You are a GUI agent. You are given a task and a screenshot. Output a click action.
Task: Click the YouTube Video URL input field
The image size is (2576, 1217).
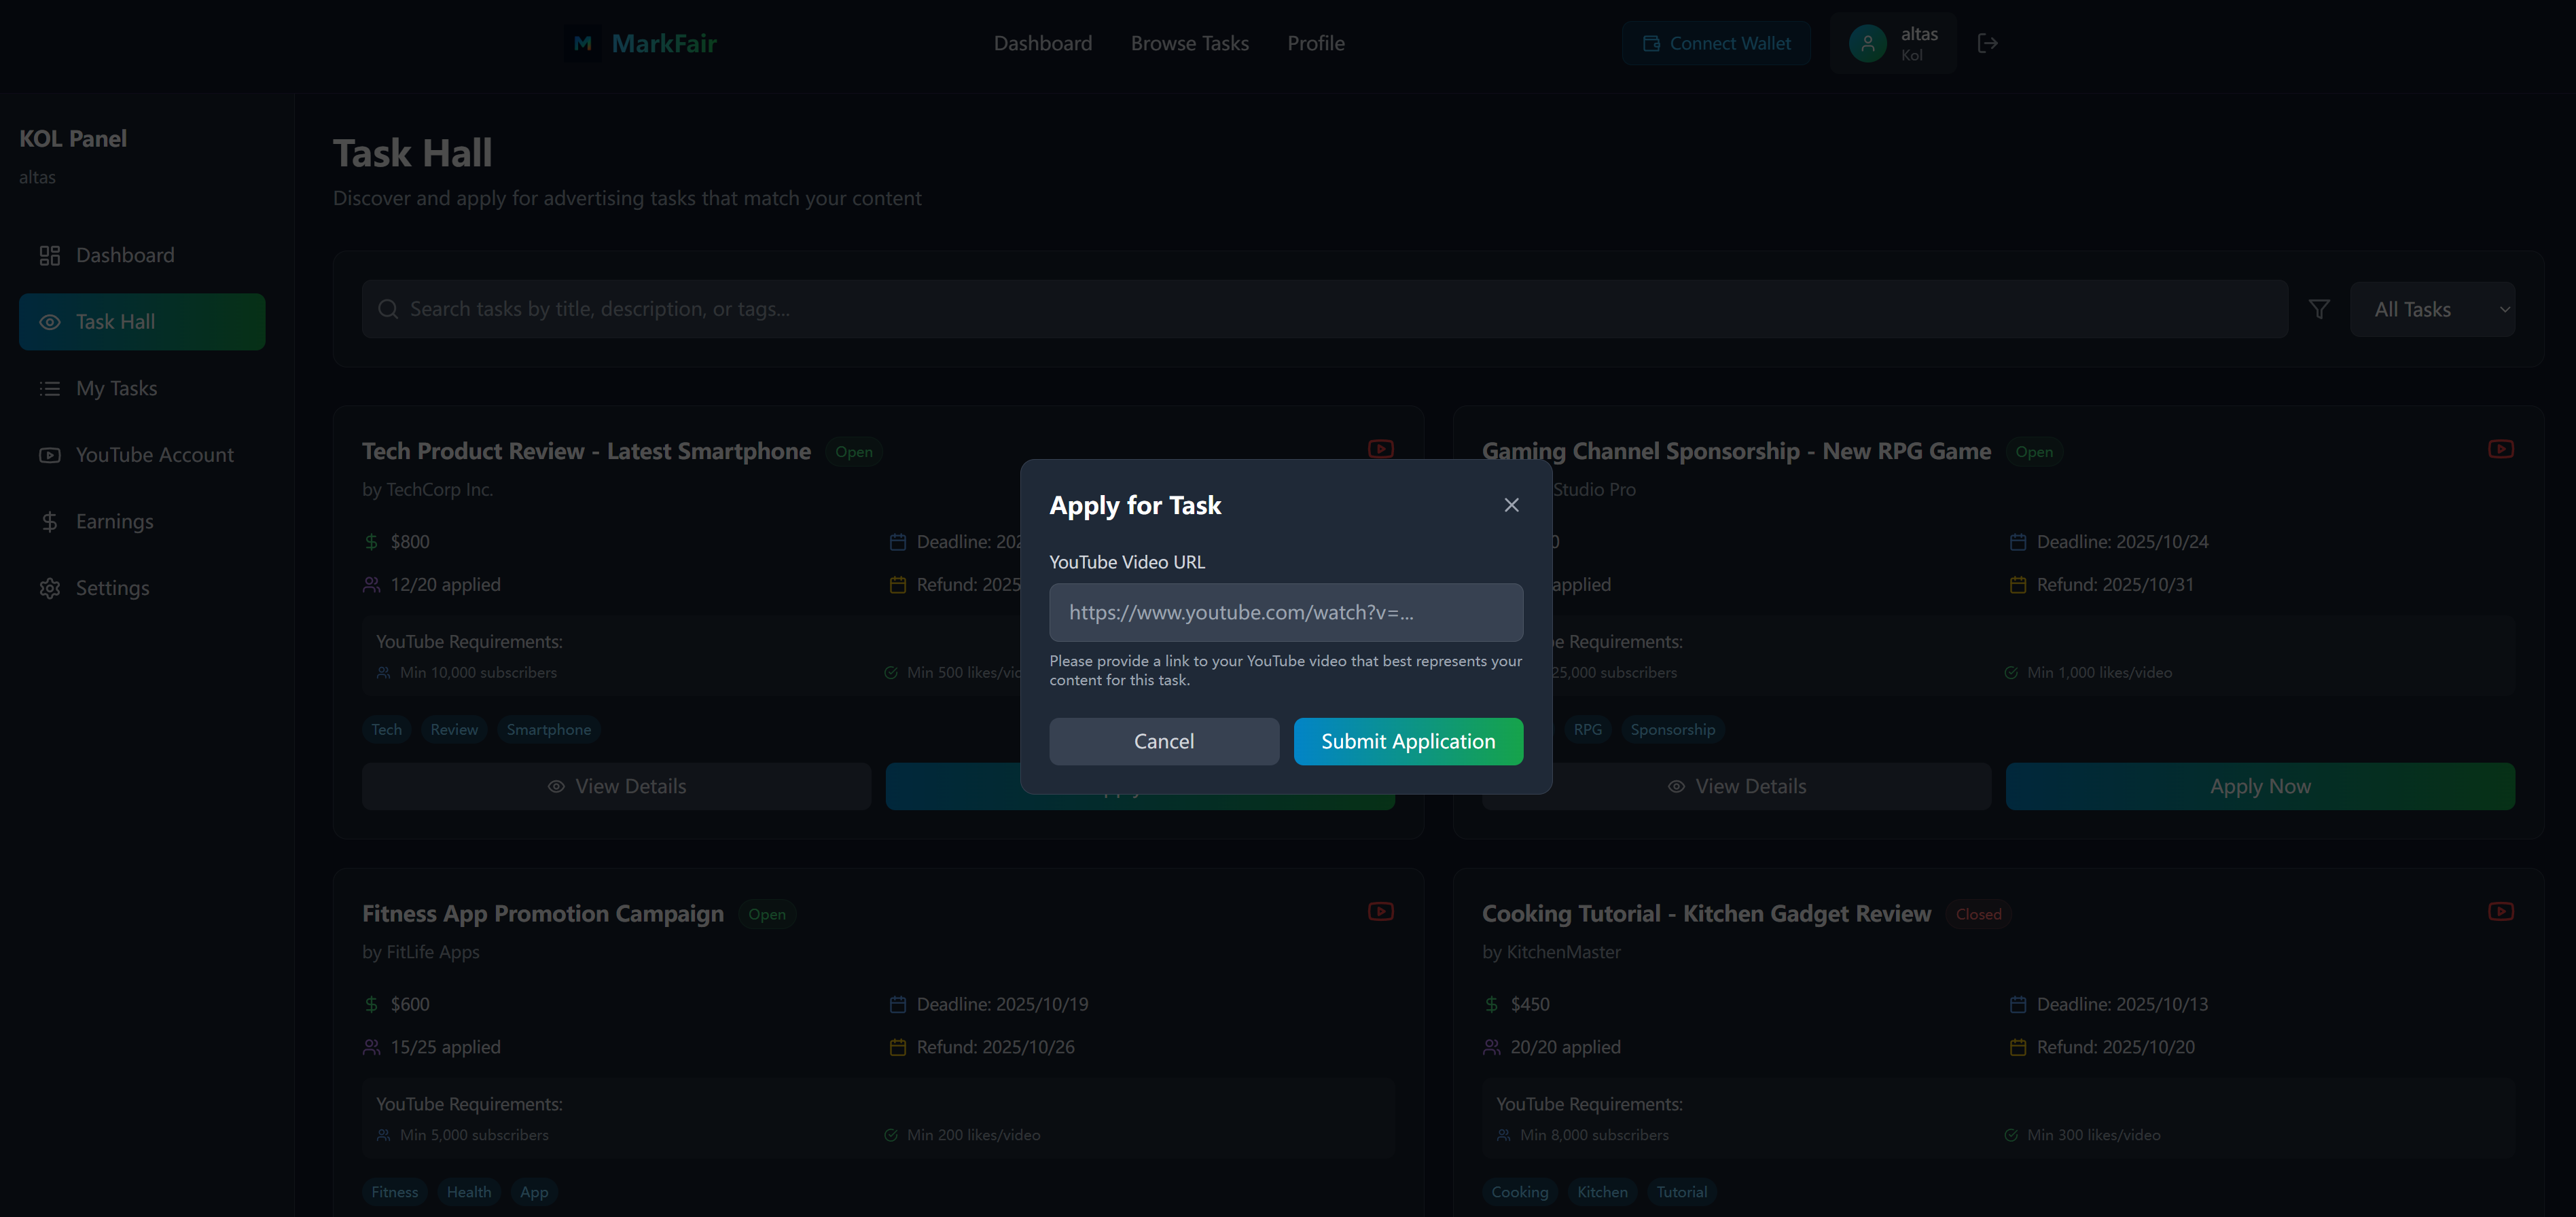(1285, 612)
